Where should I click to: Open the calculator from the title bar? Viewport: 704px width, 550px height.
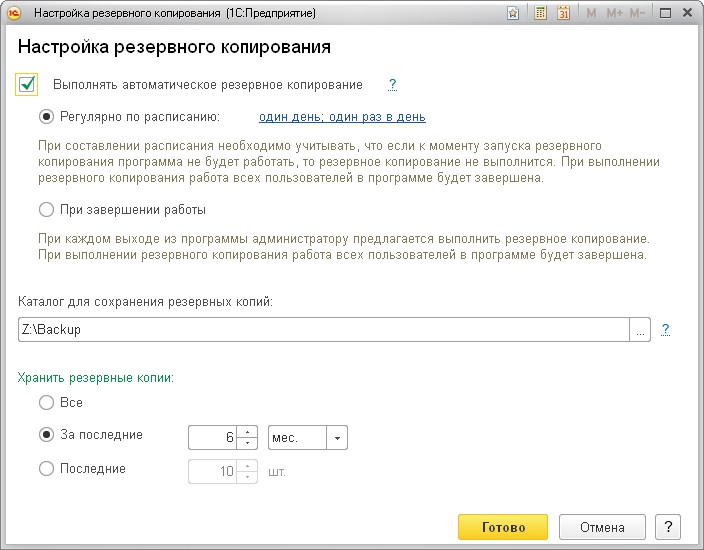coord(540,13)
